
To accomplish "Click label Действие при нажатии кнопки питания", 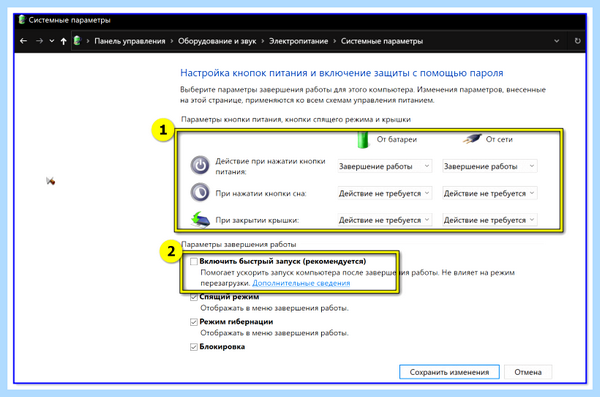I will click(x=270, y=166).
